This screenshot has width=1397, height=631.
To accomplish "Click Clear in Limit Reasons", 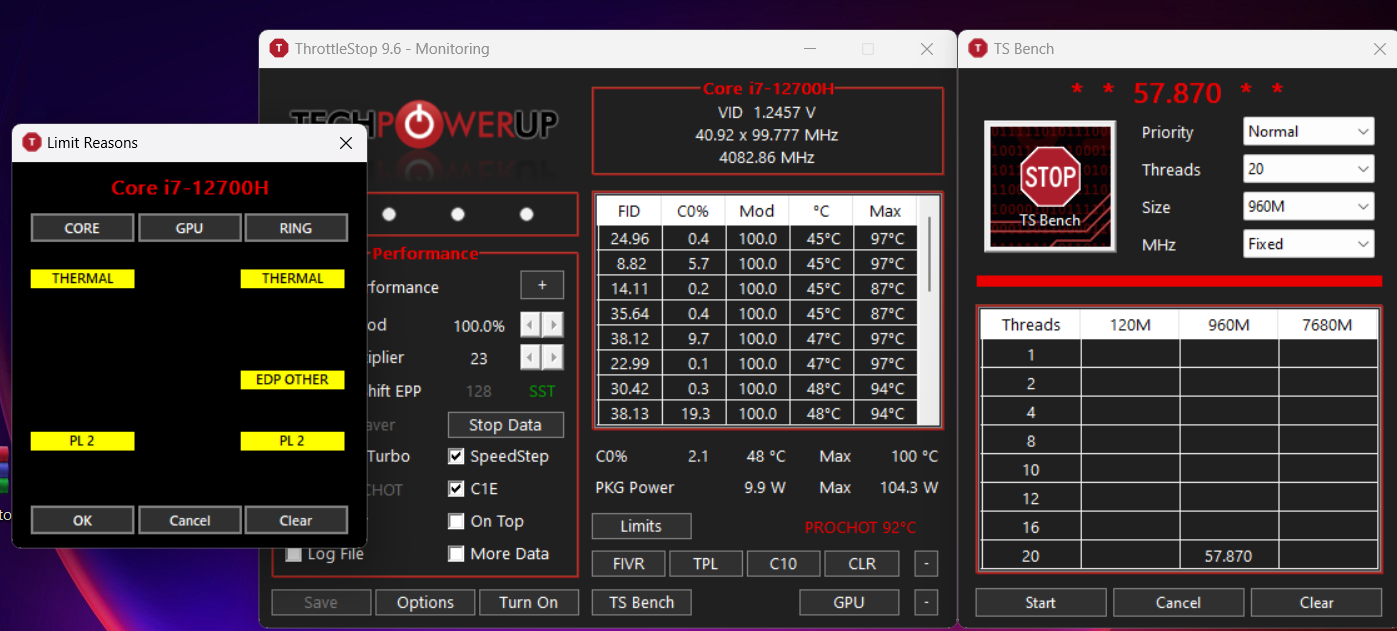I will tap(296, 520).
